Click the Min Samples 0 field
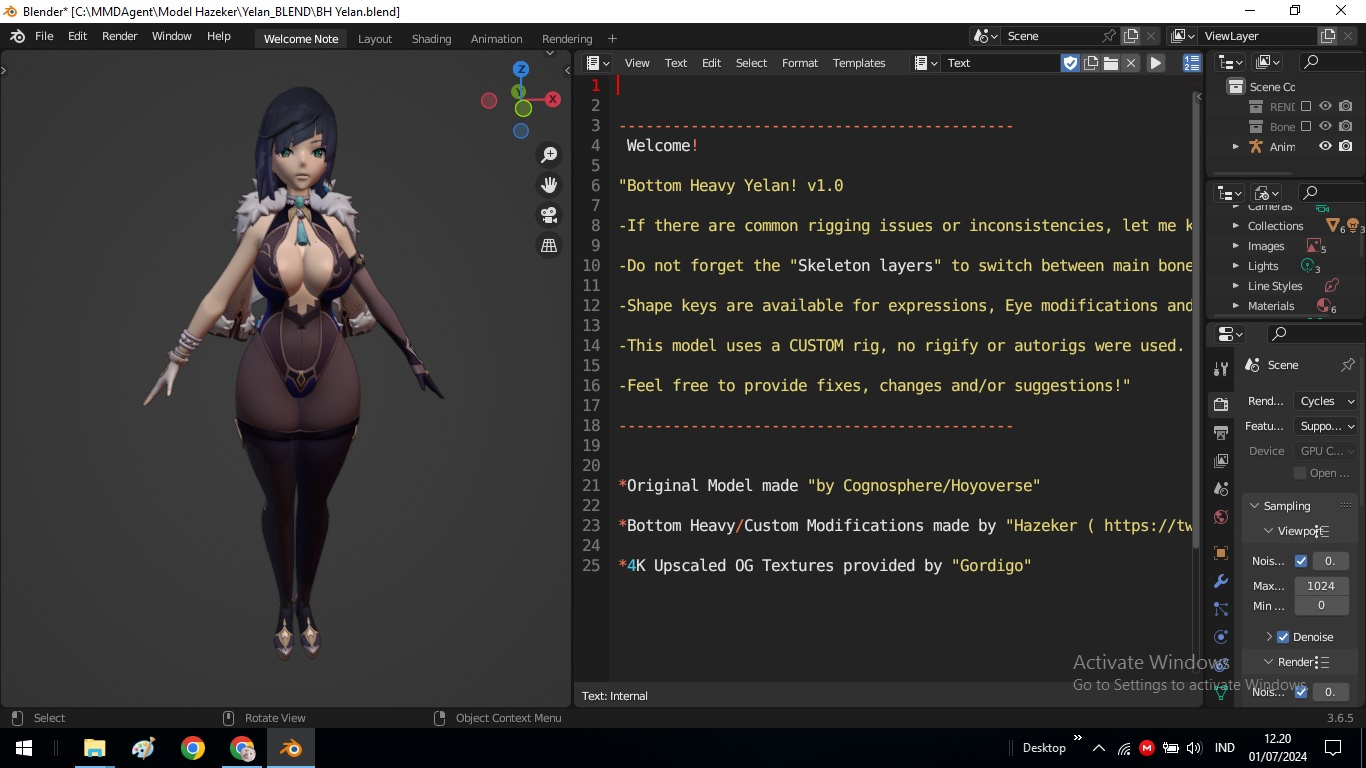Screen dimensions: 1366x768 point(1321,606)
